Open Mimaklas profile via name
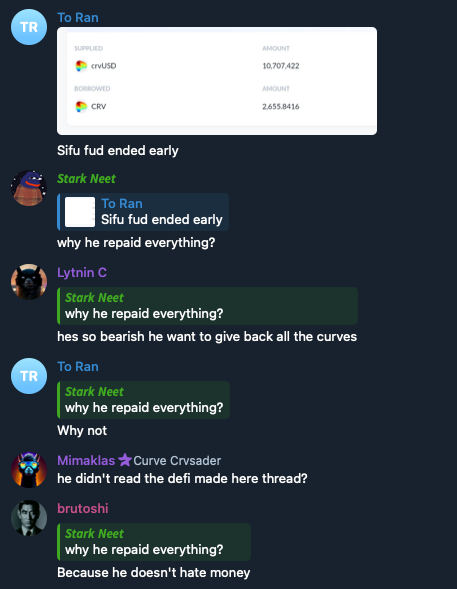The image size is (457, 589). [86, 461]
